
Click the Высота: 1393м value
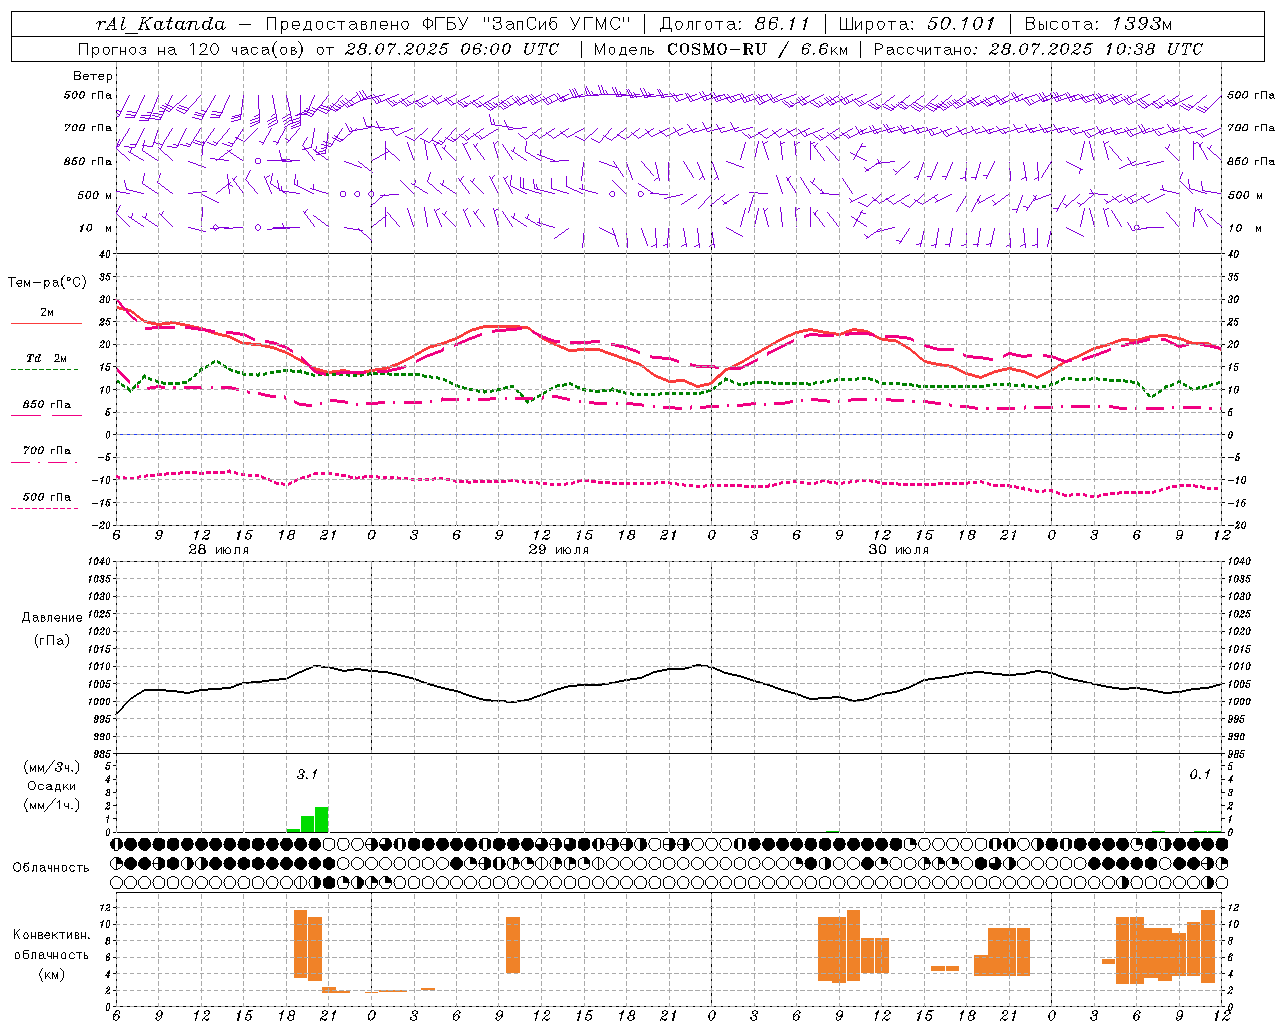coord(1098,24)
